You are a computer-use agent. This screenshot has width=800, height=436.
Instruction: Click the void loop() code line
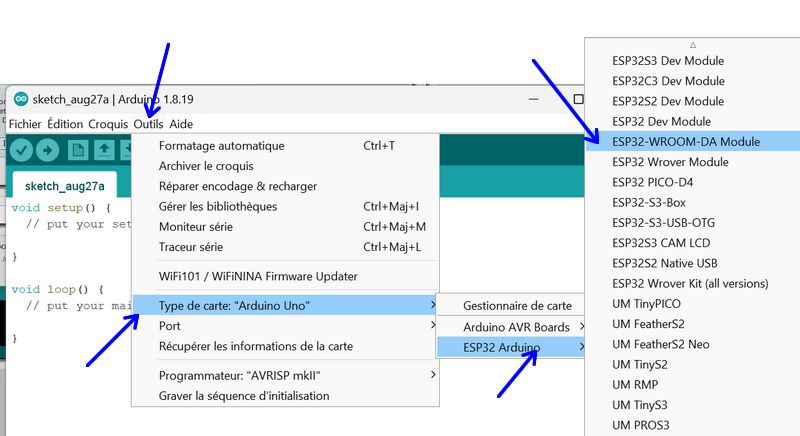pyautogui.click(x=57, y=289)
